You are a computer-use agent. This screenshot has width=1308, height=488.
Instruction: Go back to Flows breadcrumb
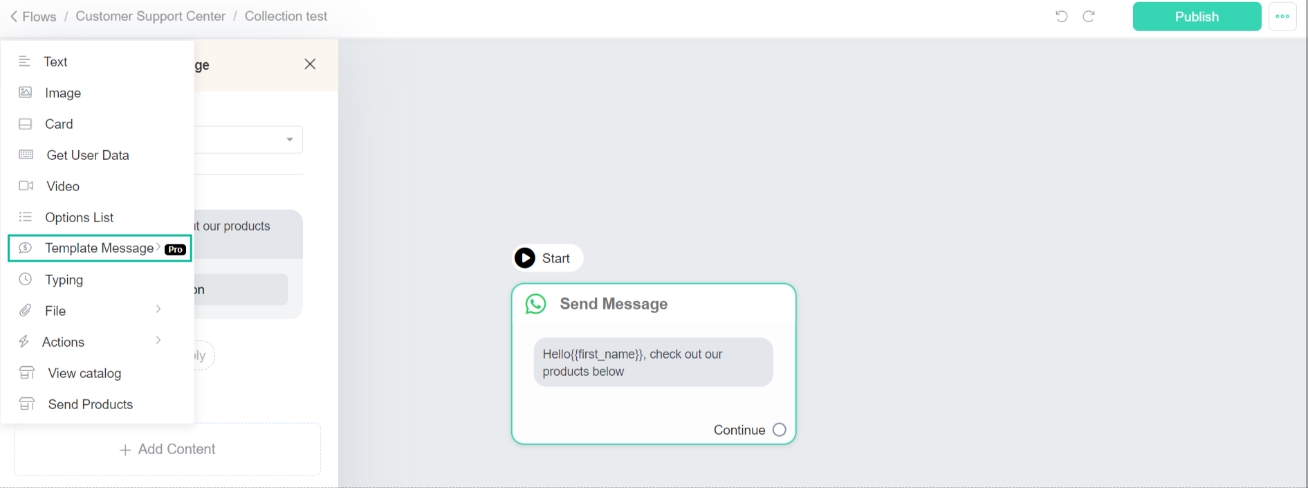click(33, 16)
